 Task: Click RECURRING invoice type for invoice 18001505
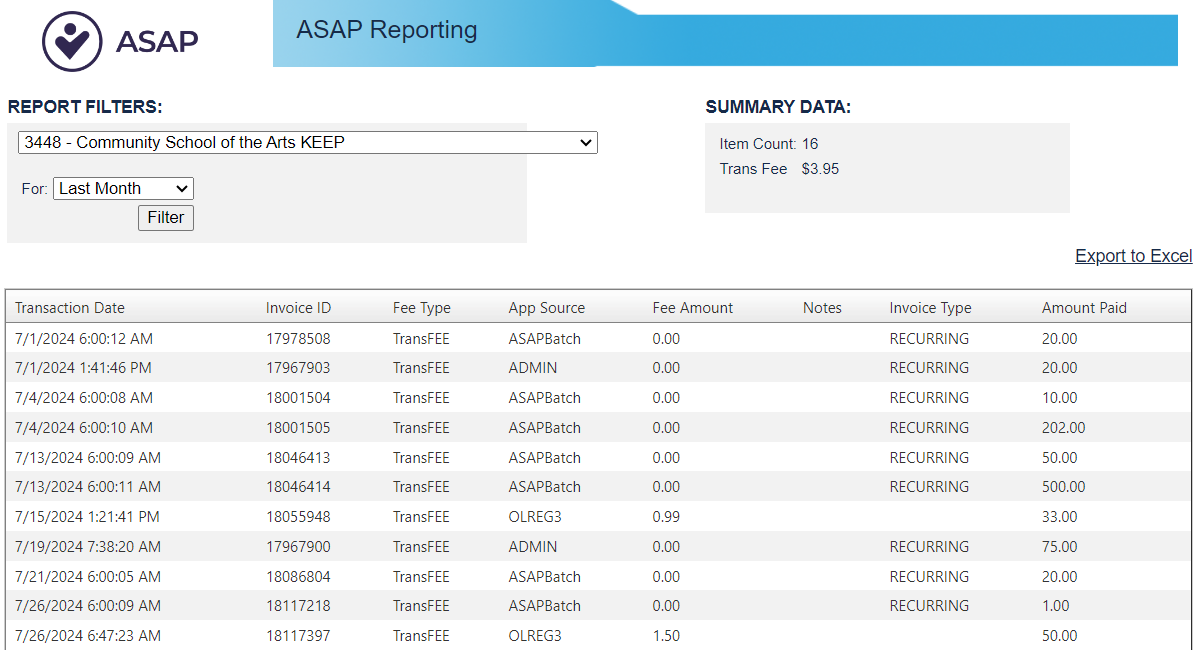[929, 428]
